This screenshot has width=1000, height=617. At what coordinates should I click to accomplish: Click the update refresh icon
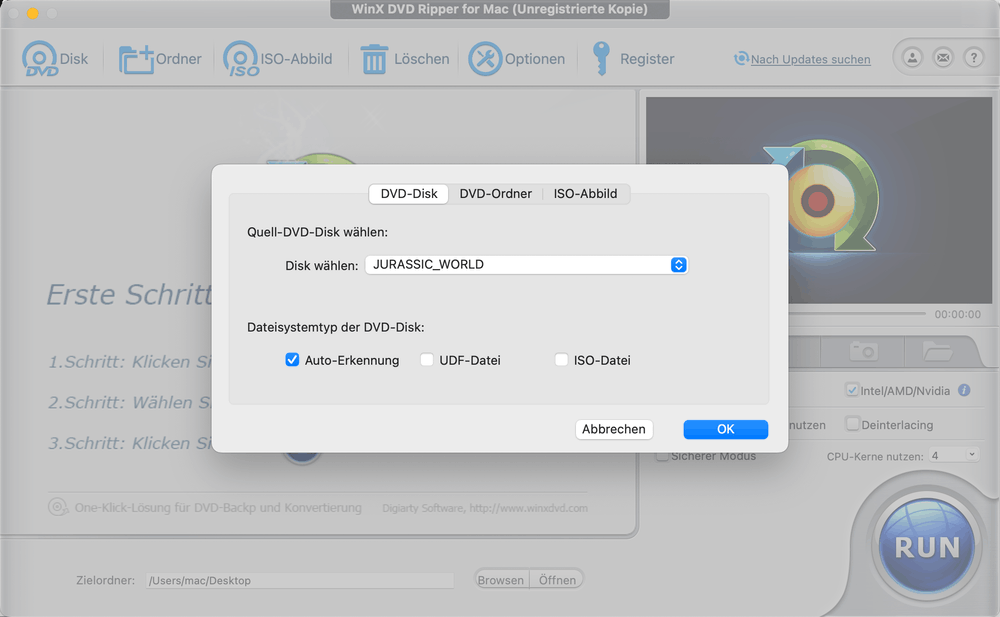click(x=741, y=59)
